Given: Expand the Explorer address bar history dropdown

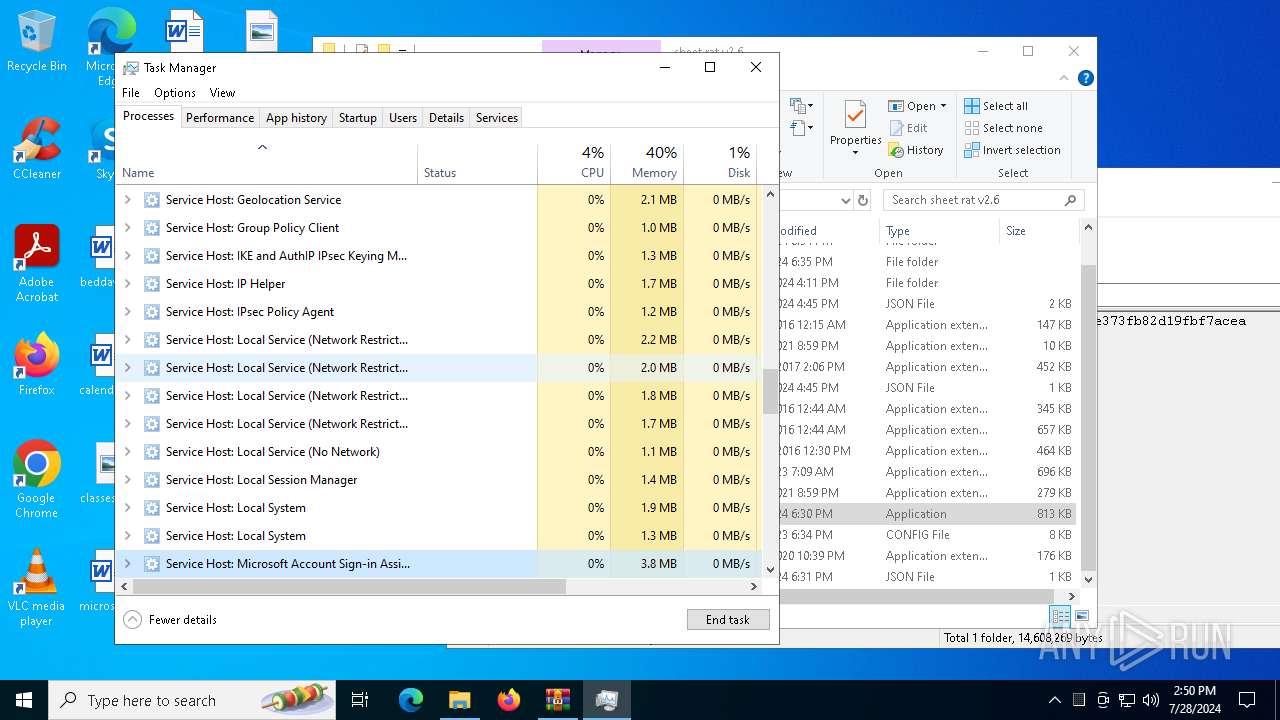Looking at the screenshot, I should [x=845, y=200].
